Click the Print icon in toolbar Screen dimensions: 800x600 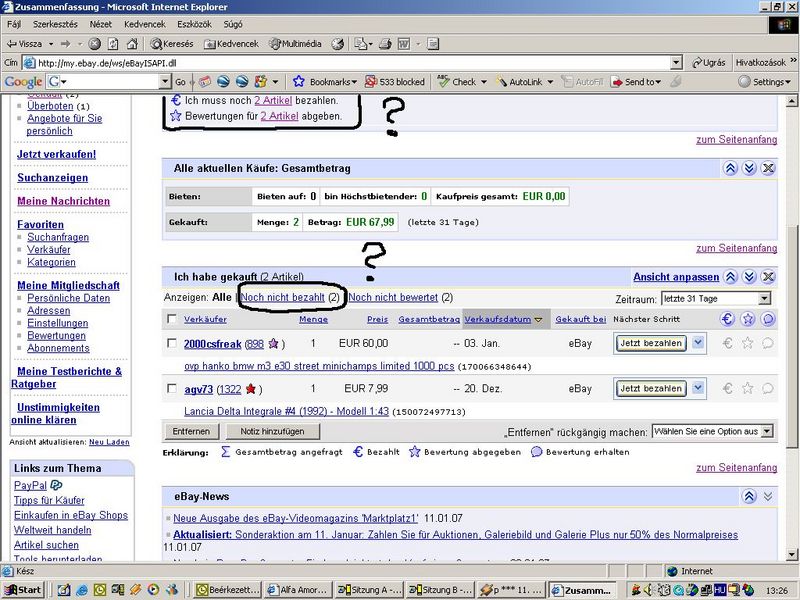(385, 44)
